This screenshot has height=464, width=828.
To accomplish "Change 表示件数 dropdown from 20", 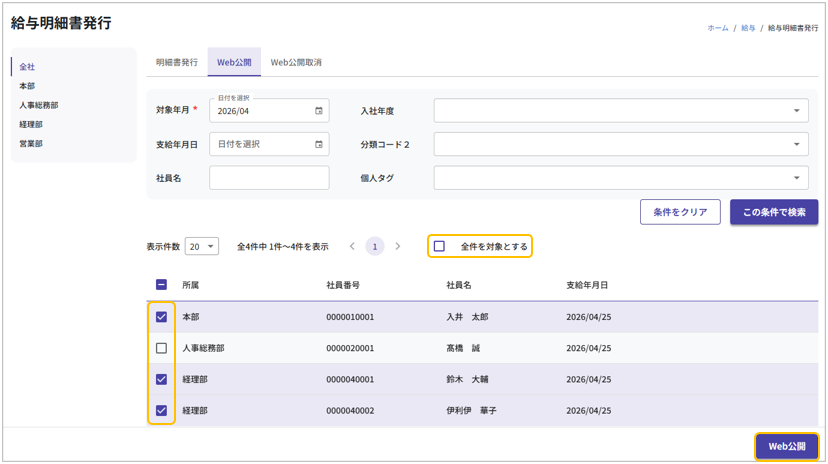I will pyautogui.click(x=202, y=246).
